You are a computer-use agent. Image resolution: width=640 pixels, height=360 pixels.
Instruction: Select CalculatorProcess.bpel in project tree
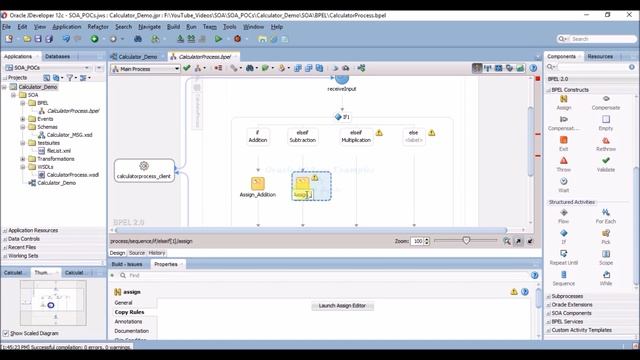73,111
